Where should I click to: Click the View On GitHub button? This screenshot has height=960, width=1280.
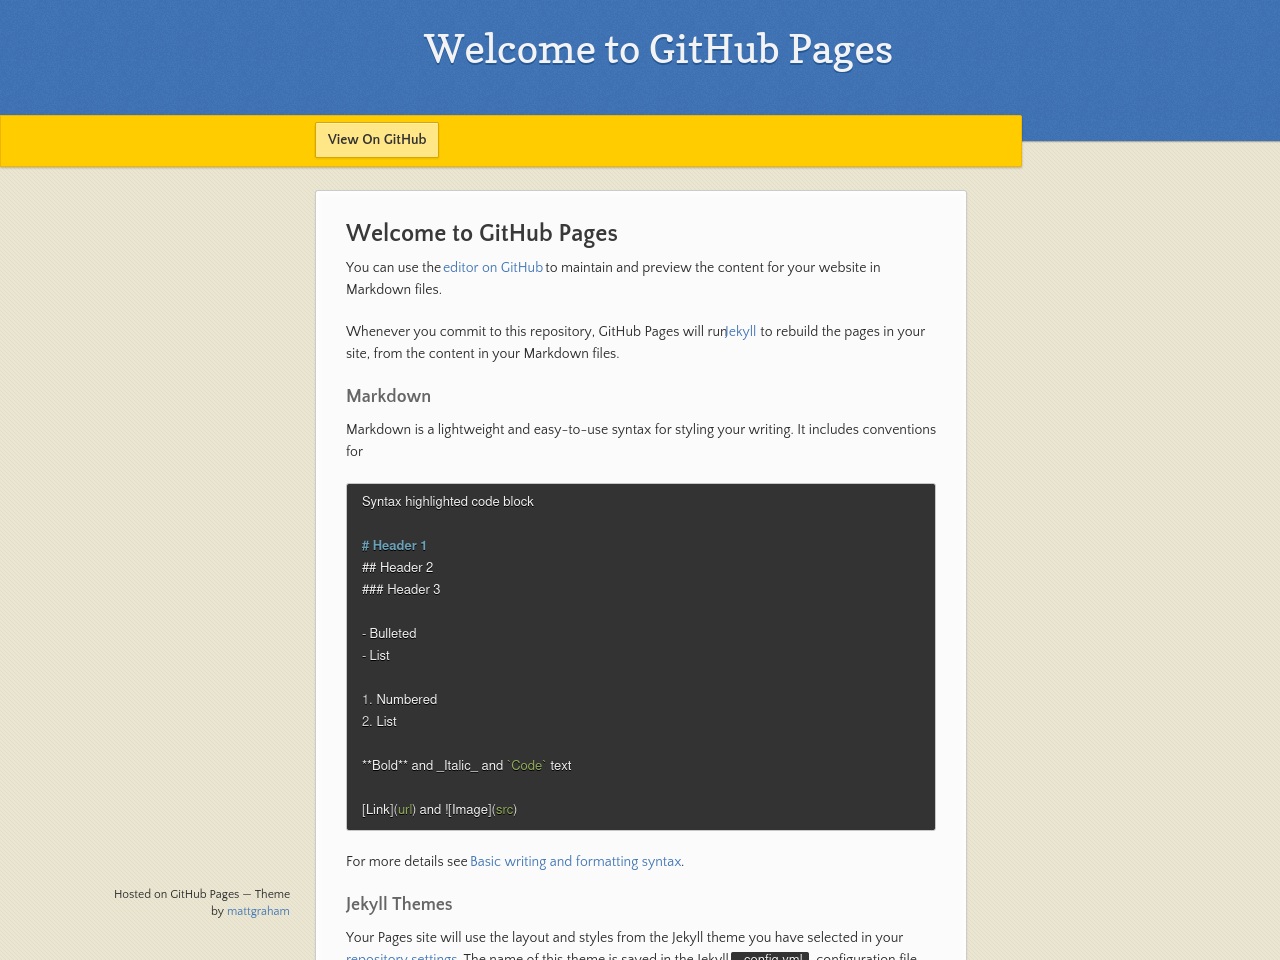click(377, 140)
